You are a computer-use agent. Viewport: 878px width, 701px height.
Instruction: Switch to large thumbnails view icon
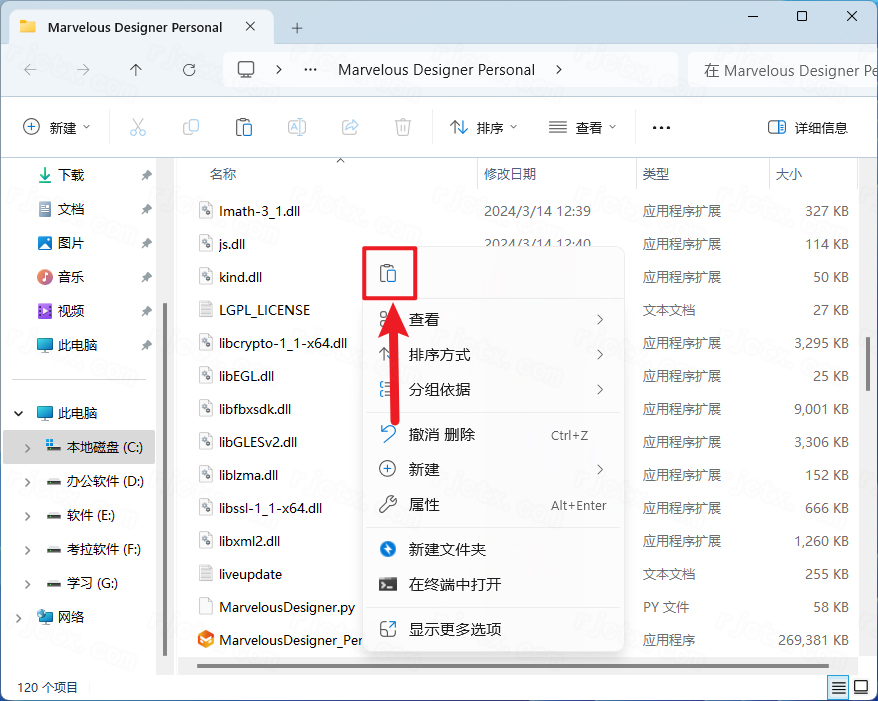pos(860,687)
